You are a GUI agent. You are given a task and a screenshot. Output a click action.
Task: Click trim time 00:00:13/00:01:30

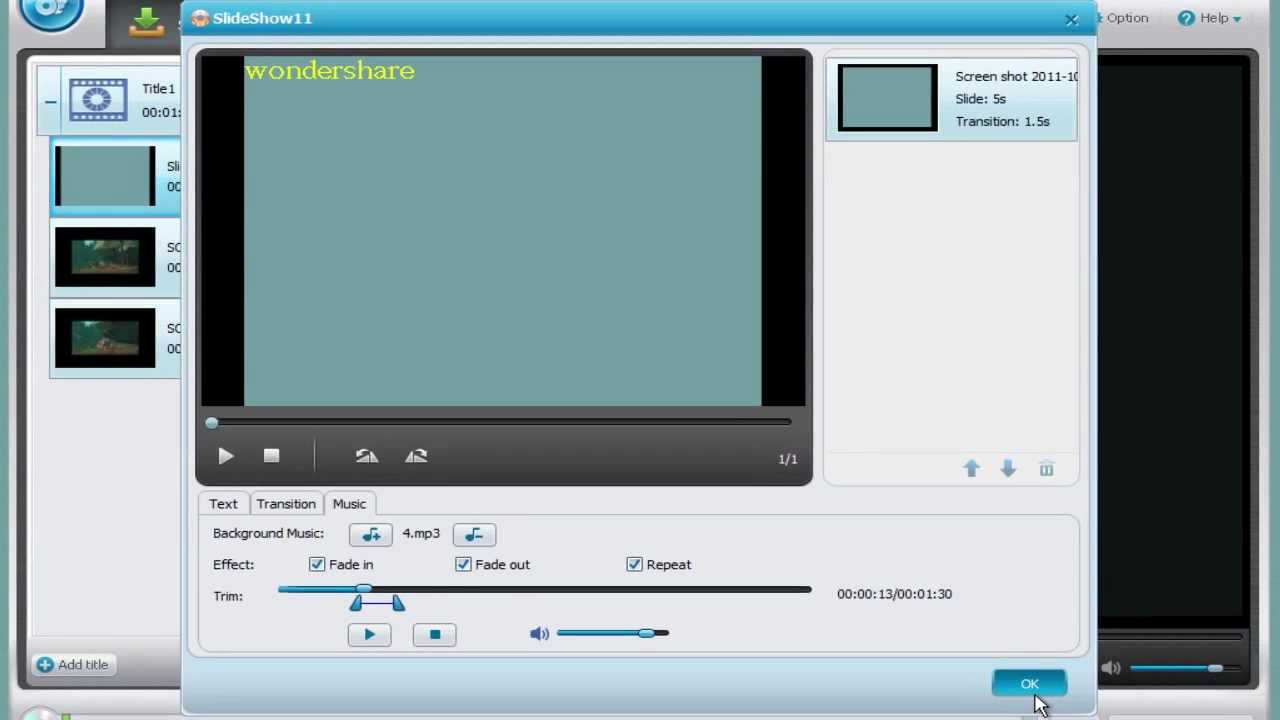(x=894, y=594)
